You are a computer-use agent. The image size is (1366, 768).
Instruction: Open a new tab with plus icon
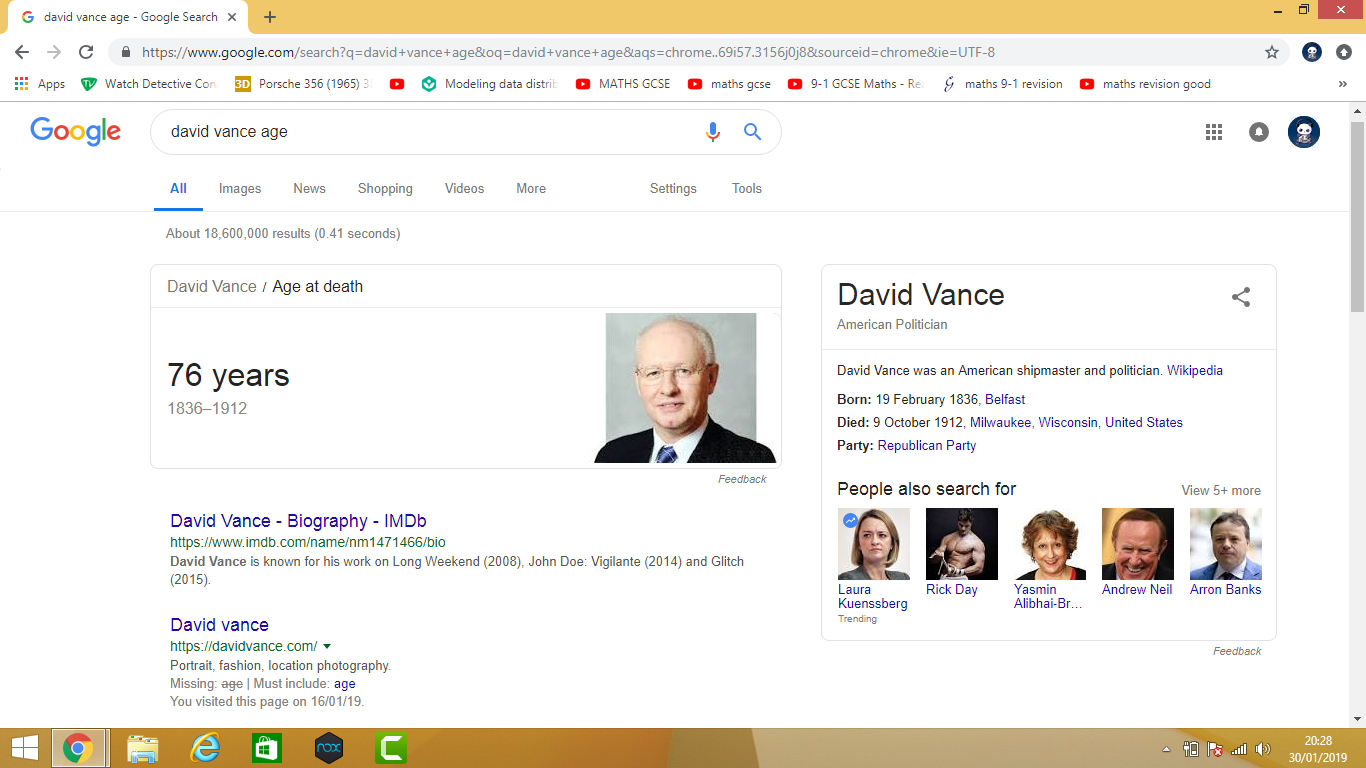[x=270, y=17]
